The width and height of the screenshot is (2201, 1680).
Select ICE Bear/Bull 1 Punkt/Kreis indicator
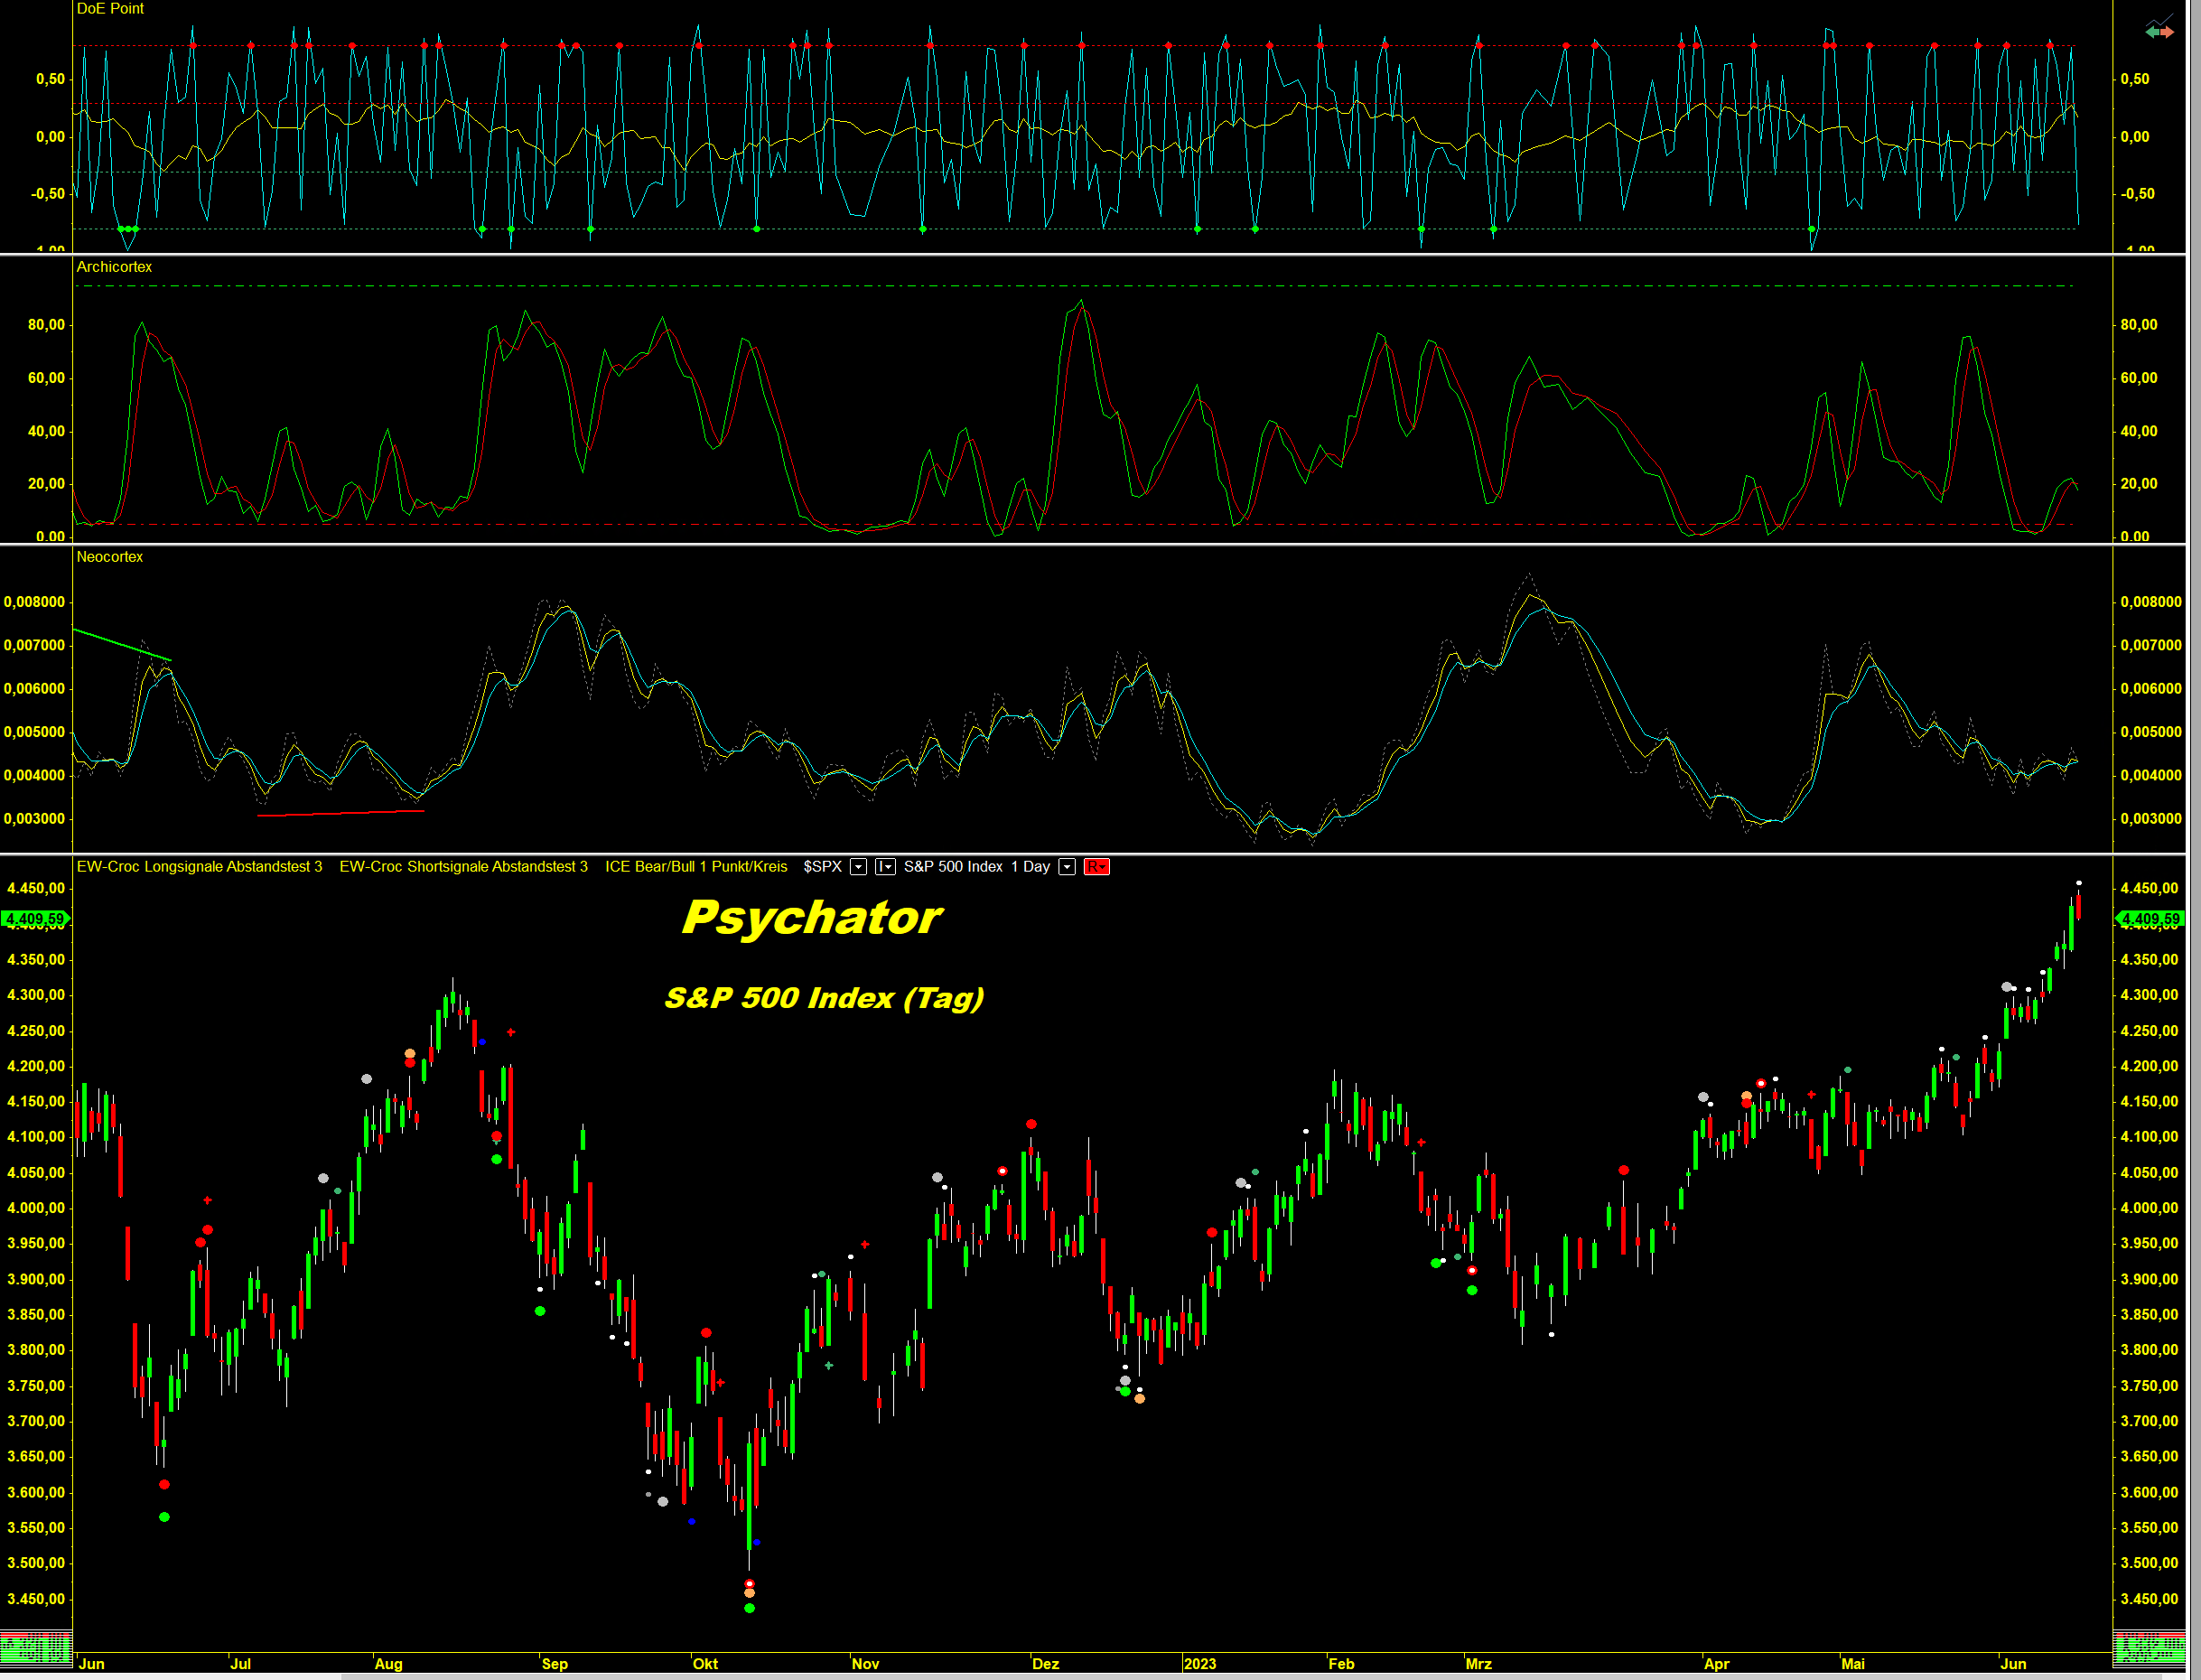click(695, 867)
